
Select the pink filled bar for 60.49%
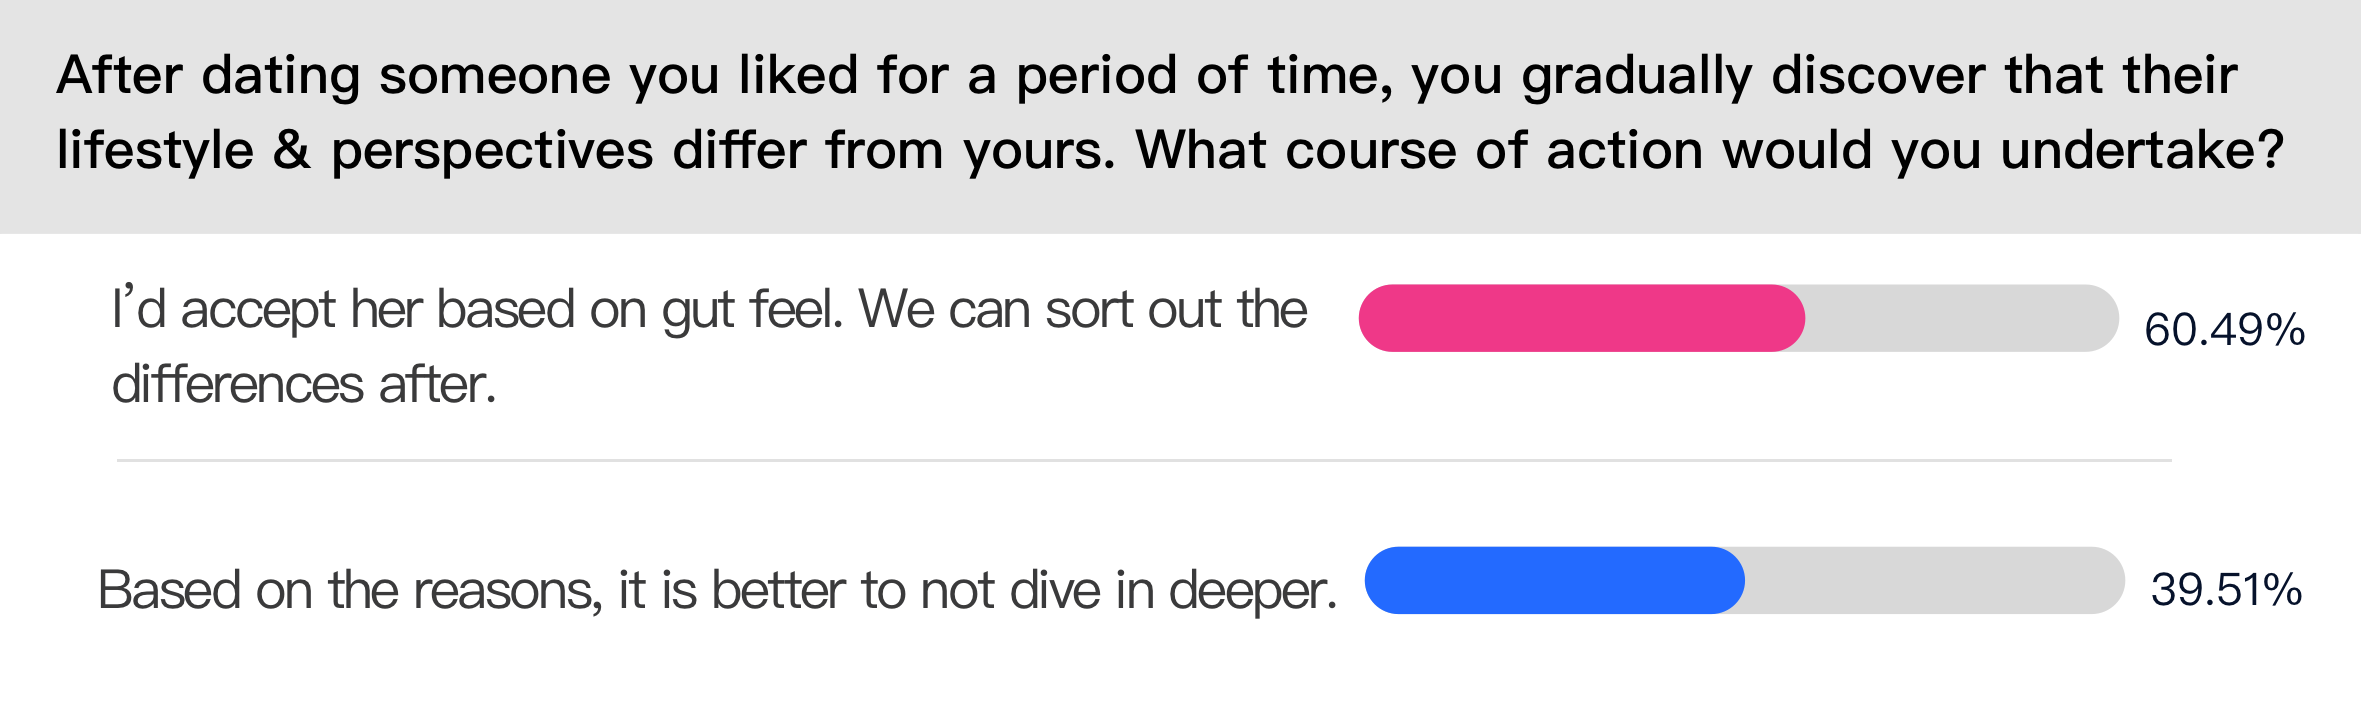tap(1582, 318)
